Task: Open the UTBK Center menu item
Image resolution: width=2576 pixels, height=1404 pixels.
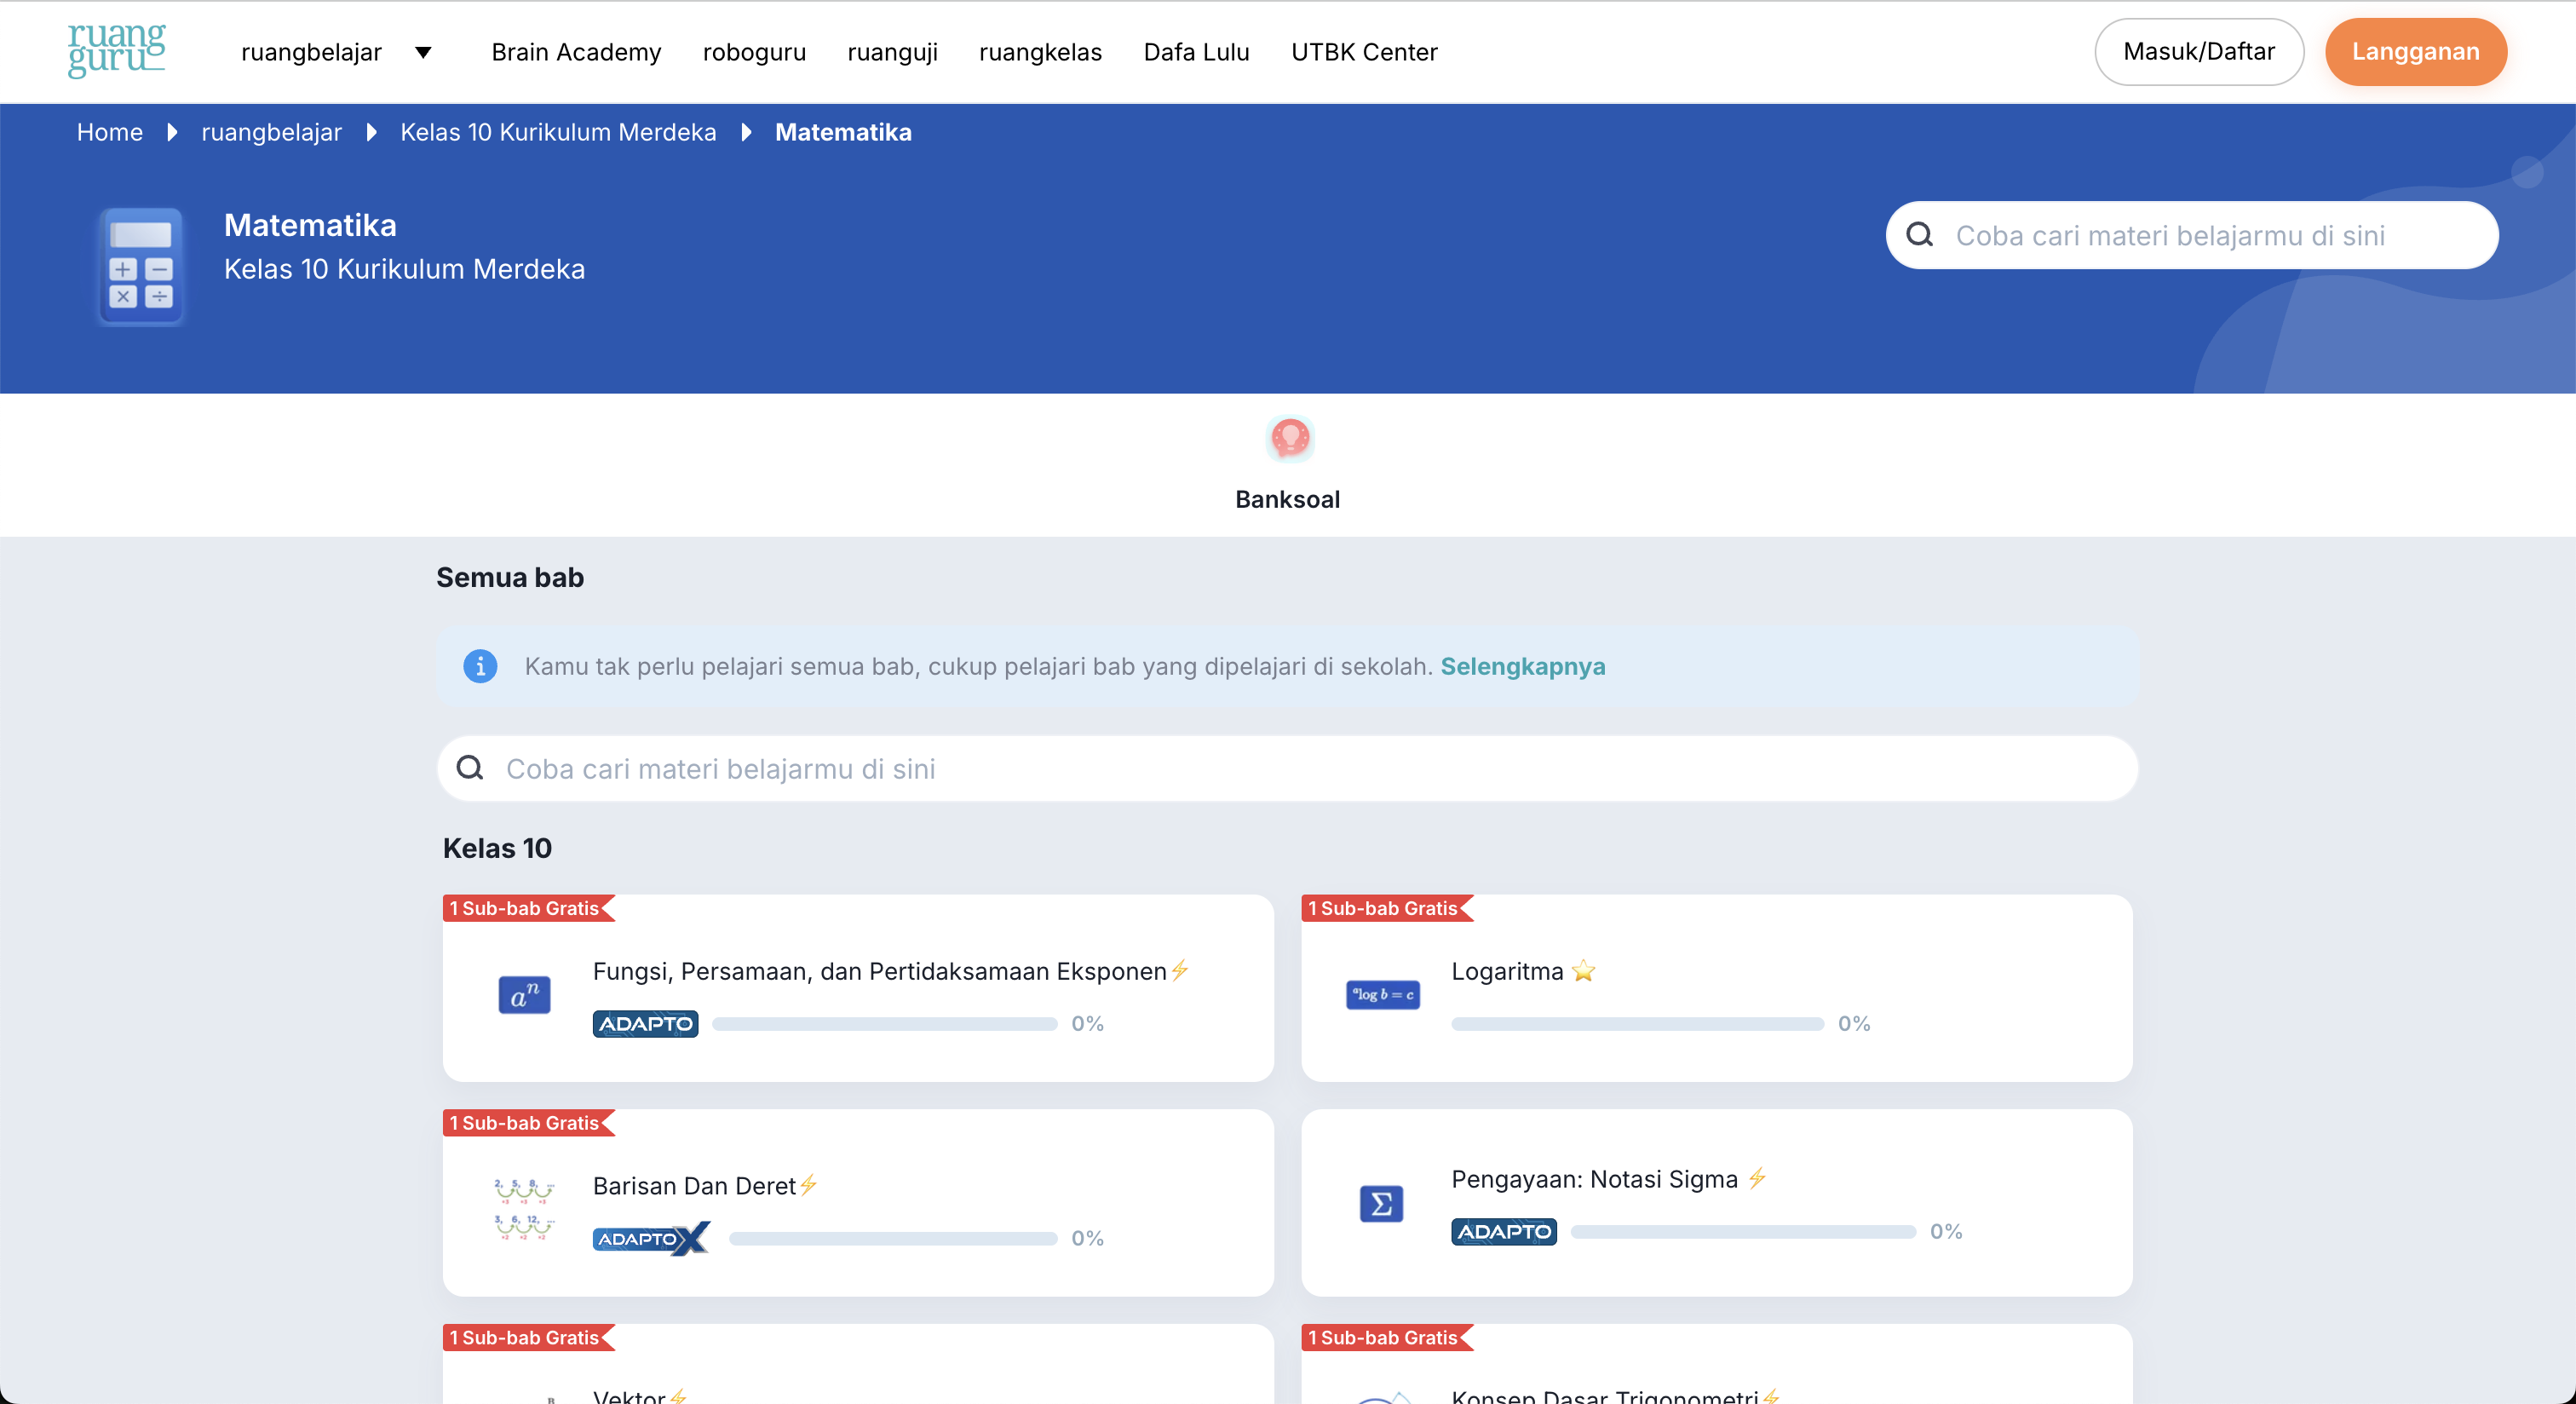Action: (1364, 52)
